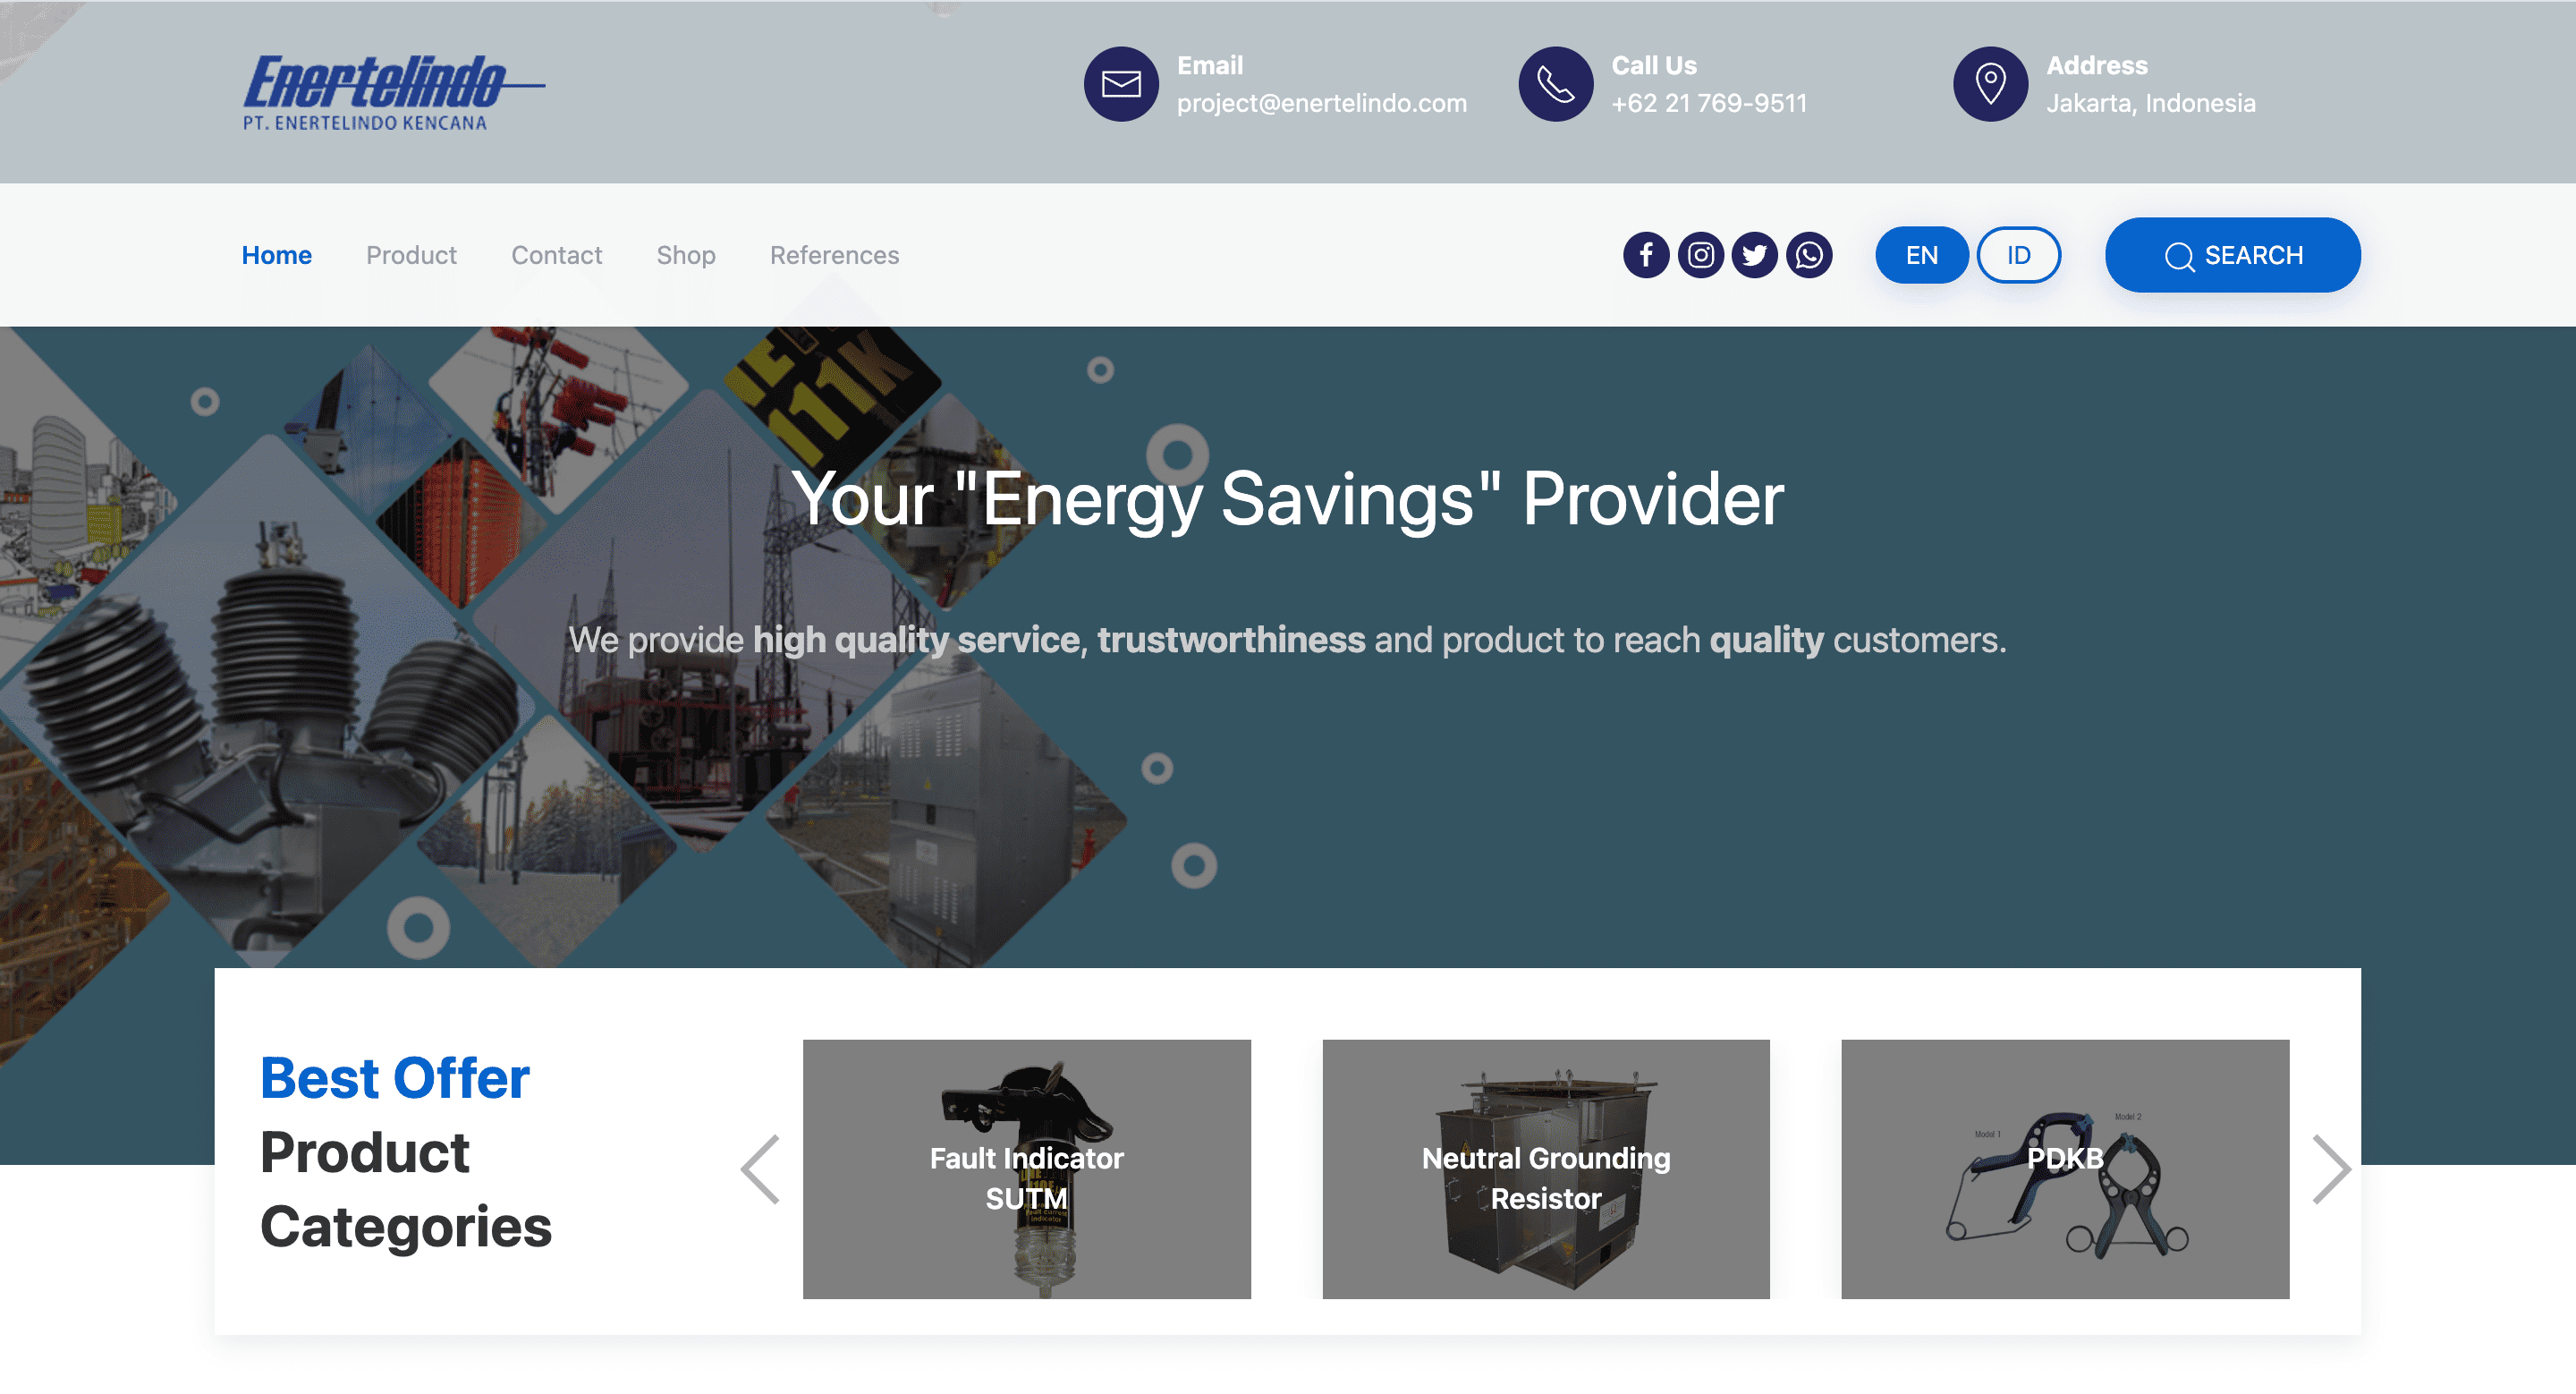Open the Neutral Grounding Resistor category
This screenshot has width=2576, height=1394.
tap(1546, 1169)
